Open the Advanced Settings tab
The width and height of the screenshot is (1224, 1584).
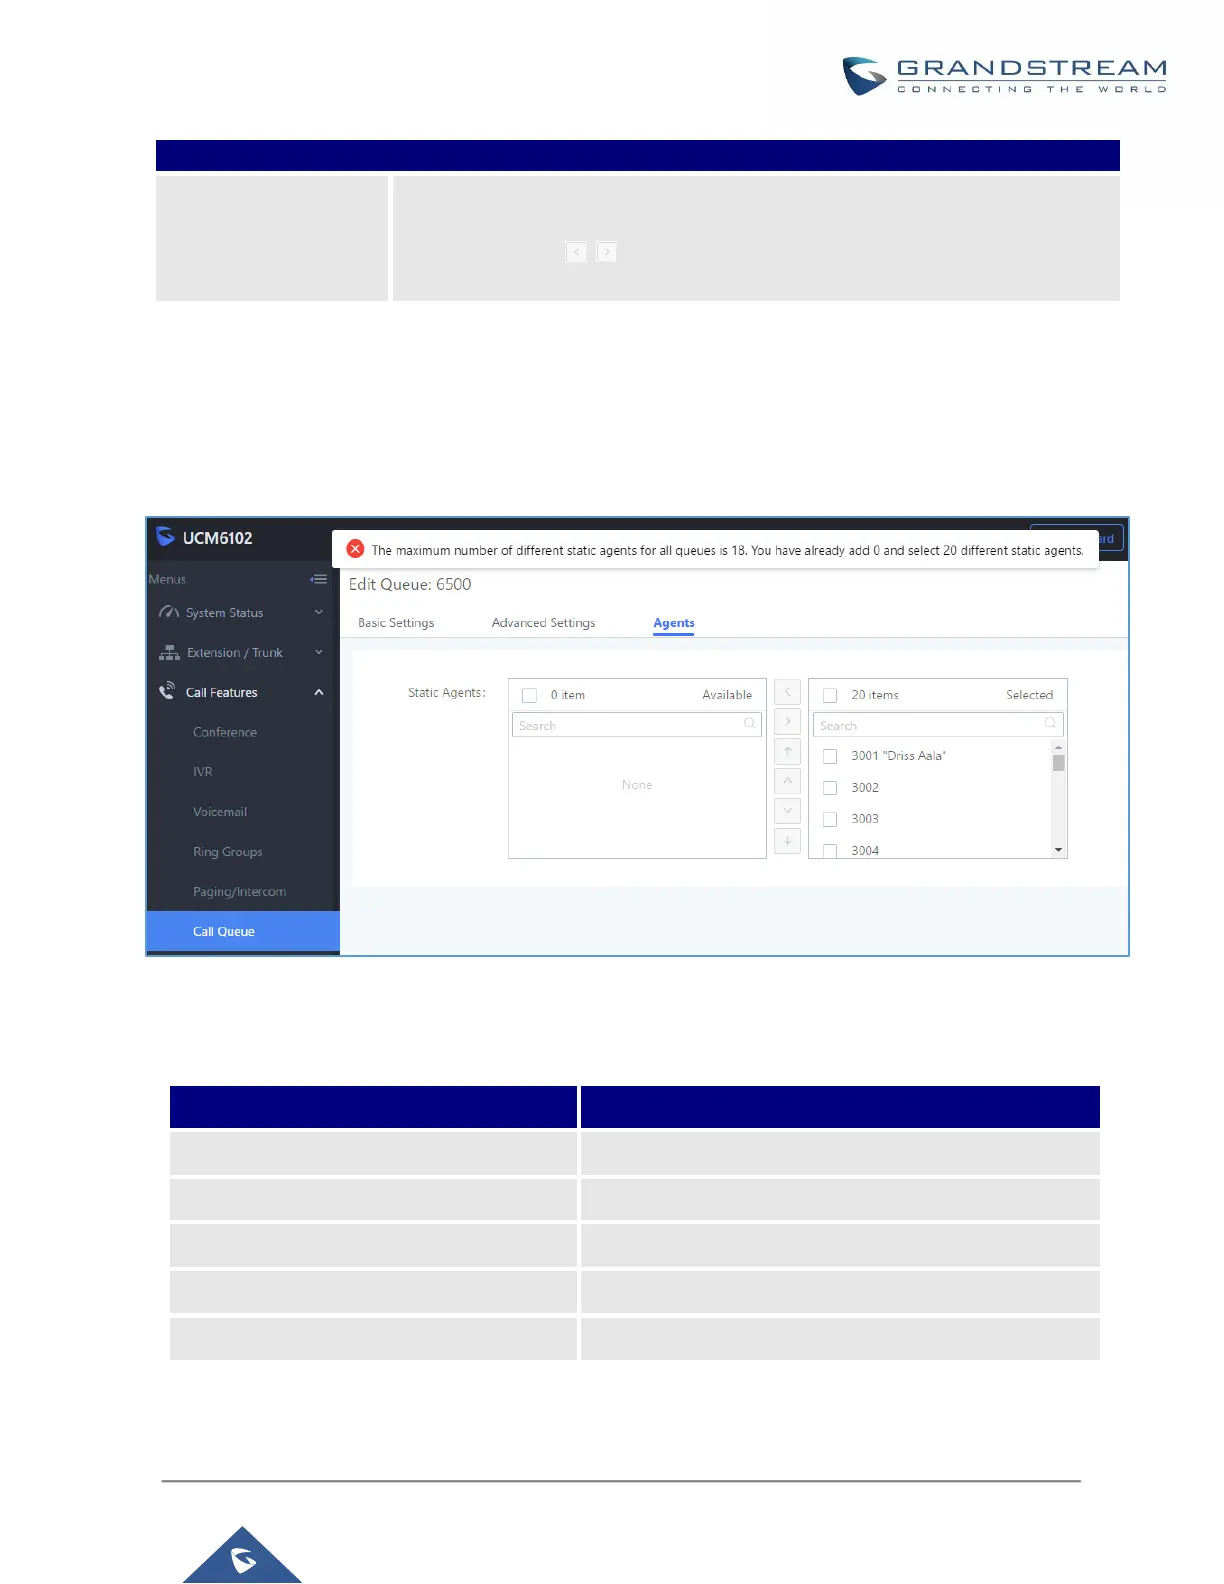tap(543, 623)
